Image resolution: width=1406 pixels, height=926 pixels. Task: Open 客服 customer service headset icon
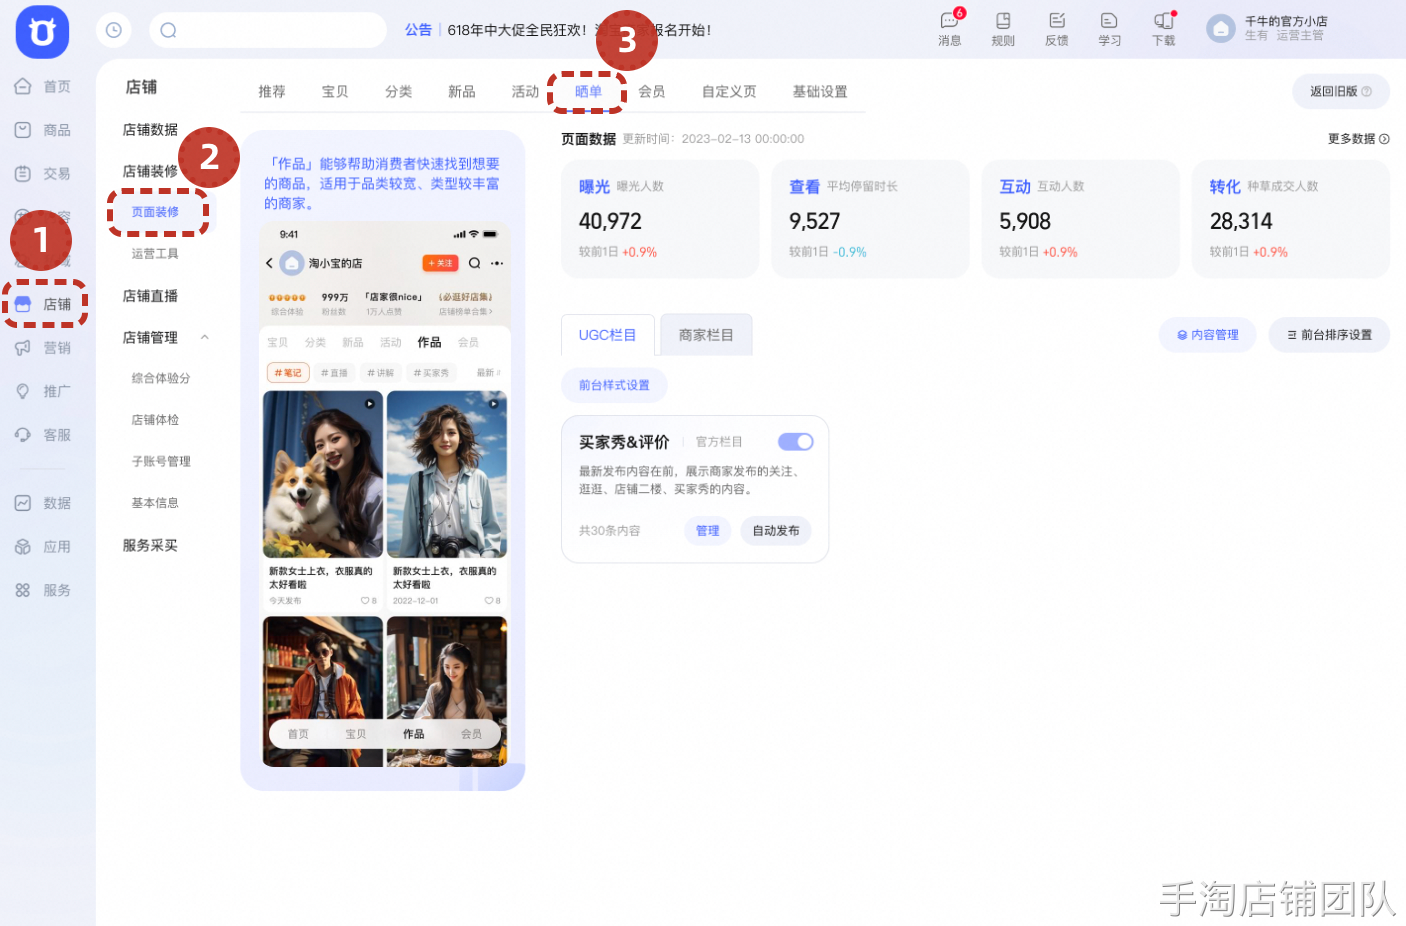point(23,435)
